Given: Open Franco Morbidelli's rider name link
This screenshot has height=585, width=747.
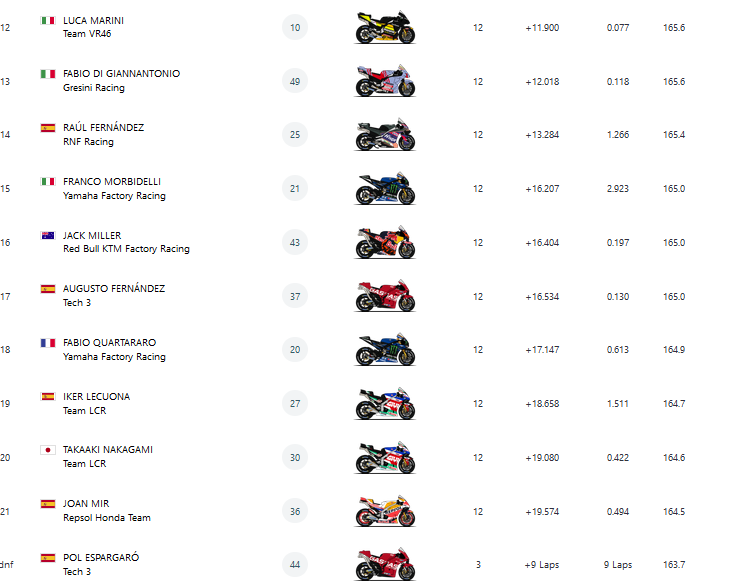Looking at the screenshot, I should coord(111,182).
